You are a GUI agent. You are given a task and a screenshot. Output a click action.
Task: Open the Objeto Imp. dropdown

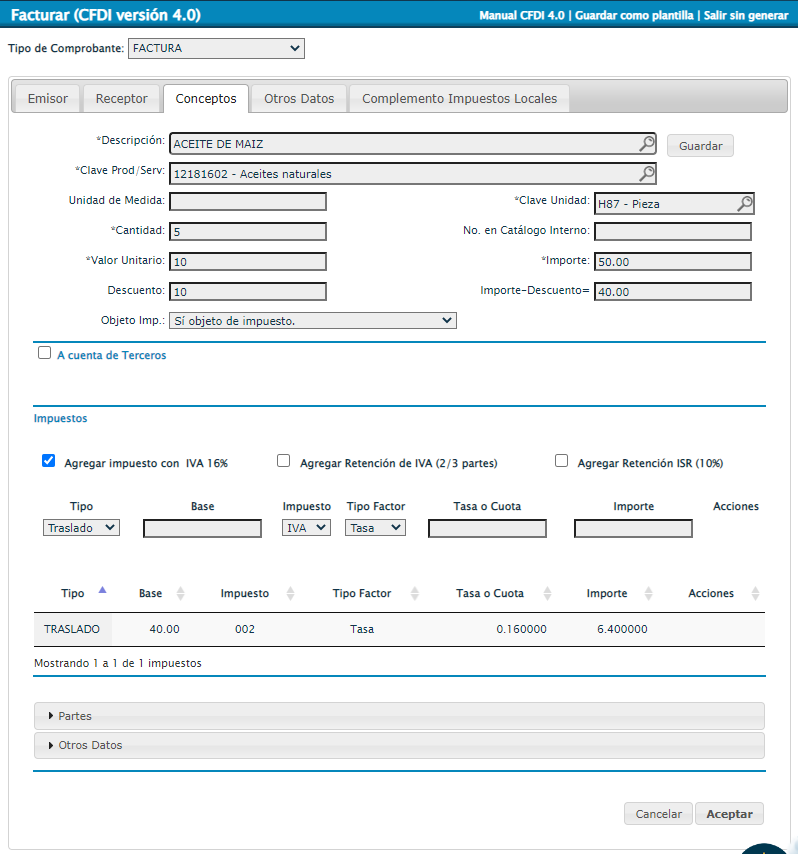[313, 321]
